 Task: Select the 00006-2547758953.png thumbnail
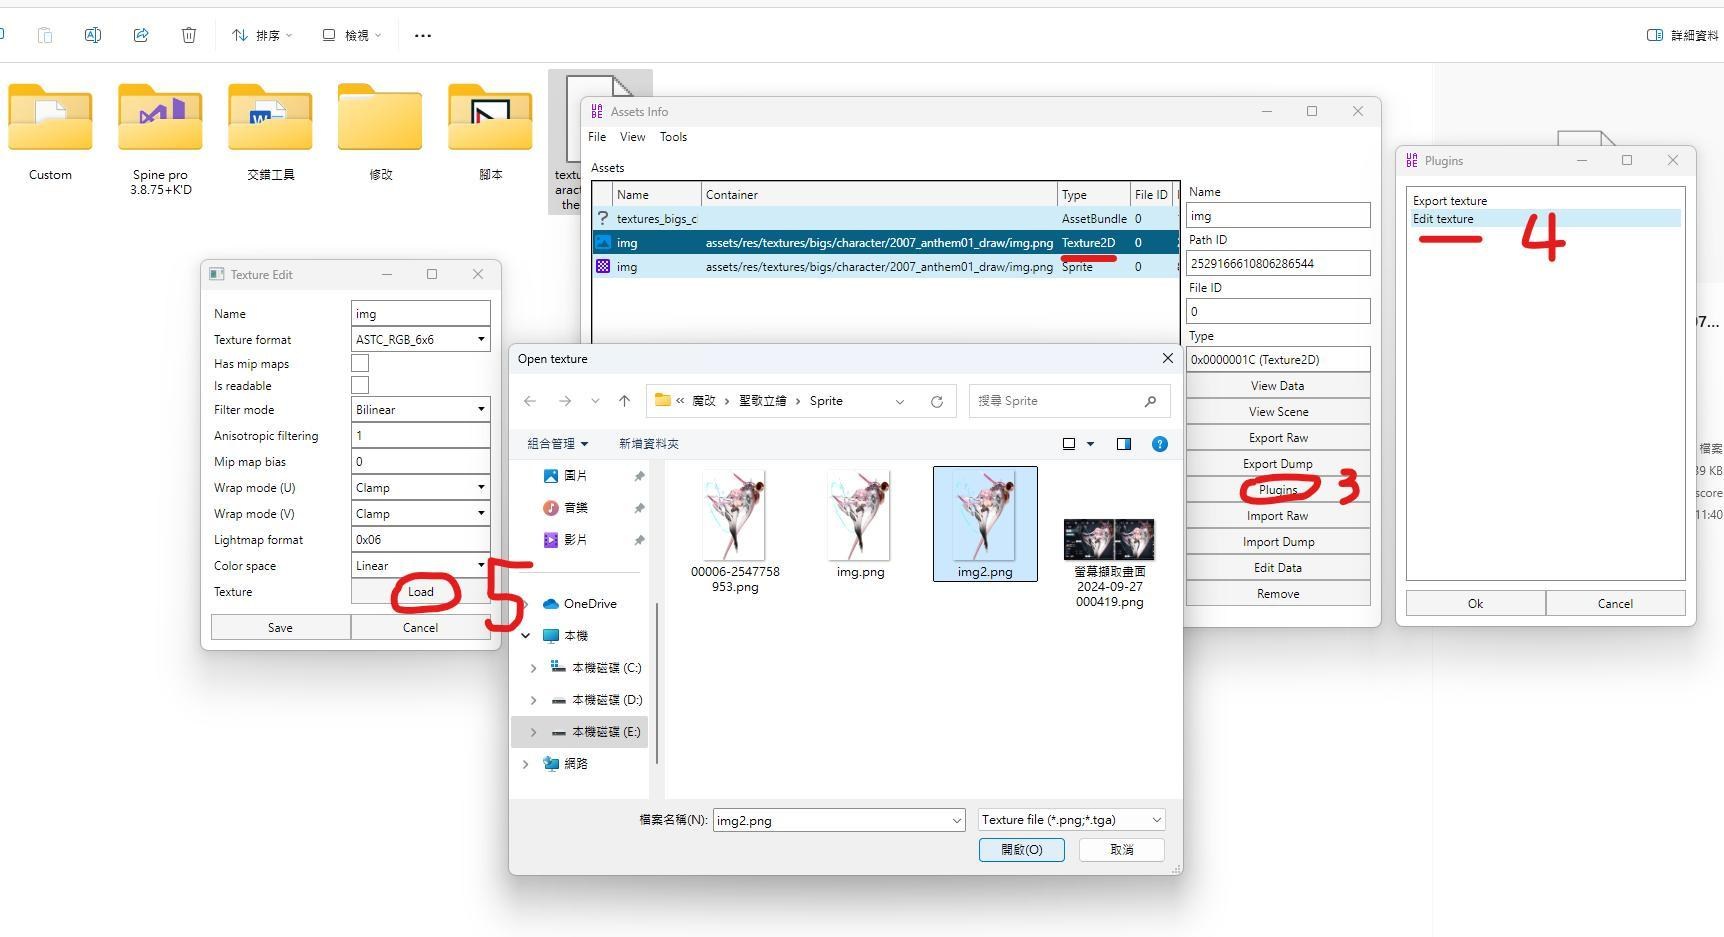[x=735, y=531]
